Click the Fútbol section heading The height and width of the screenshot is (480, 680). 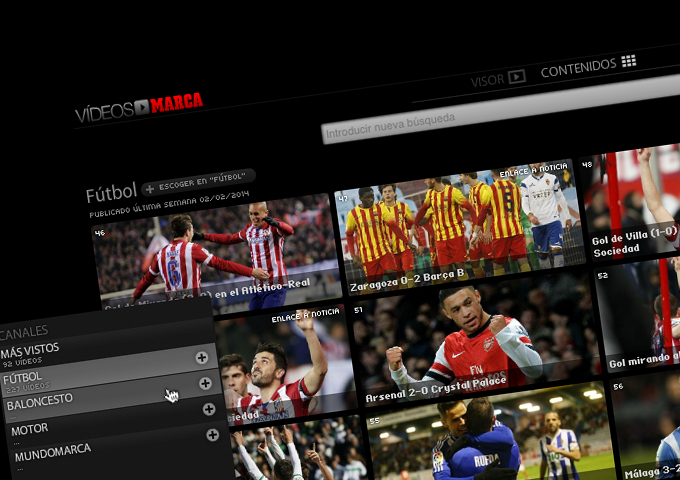tap(111, 193)
